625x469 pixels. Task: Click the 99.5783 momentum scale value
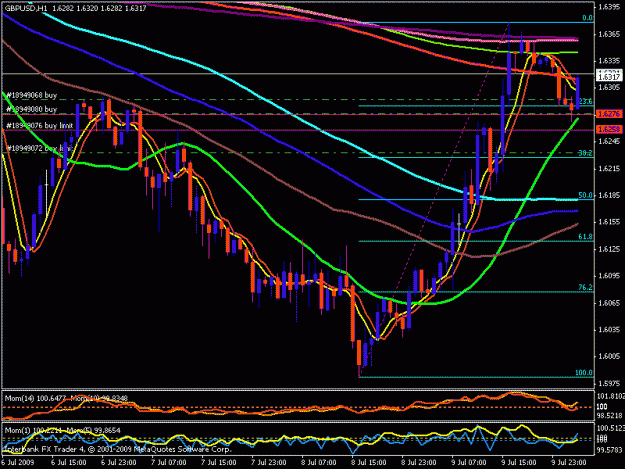(x=610, y=450)
